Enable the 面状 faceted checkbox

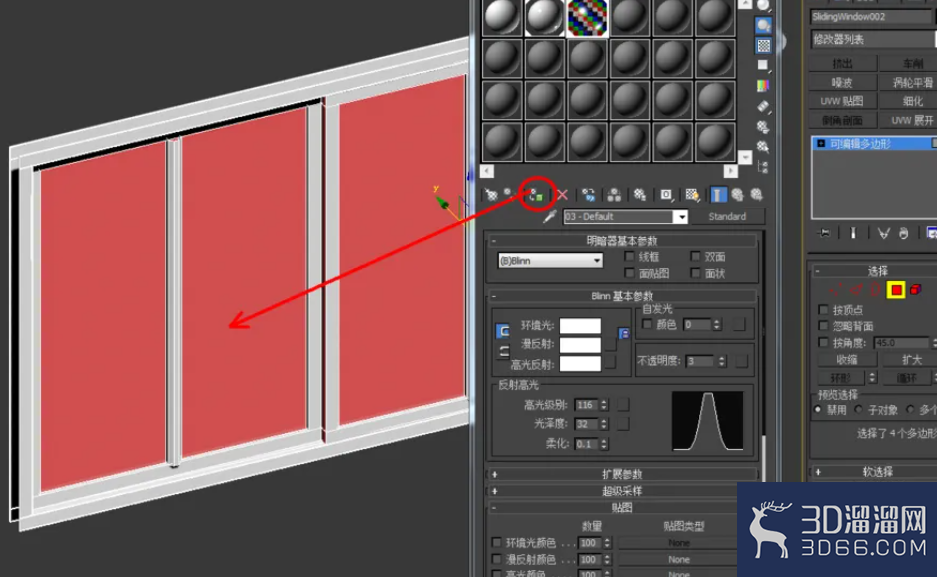[x=695, y=273]
